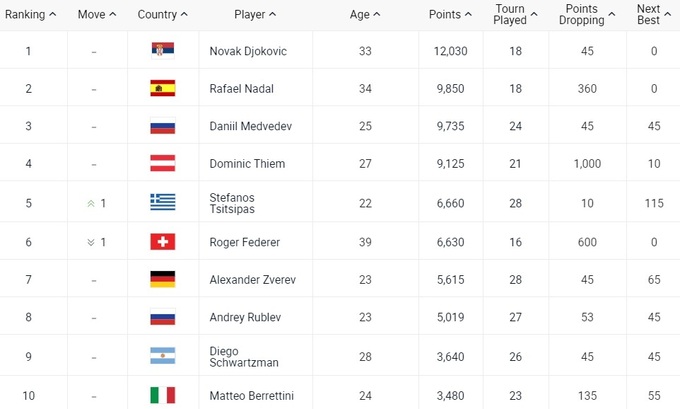680x409 pixels.
Task: Click the Serbia flag icon
Action: coord(162,51)
